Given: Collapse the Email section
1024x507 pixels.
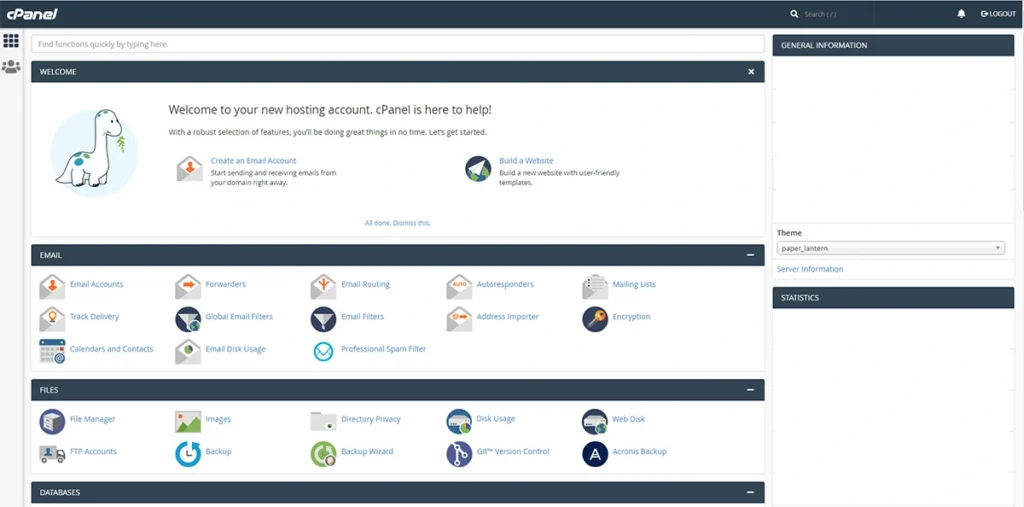Looking at the screenshot, I should click(x=750, y=255).
